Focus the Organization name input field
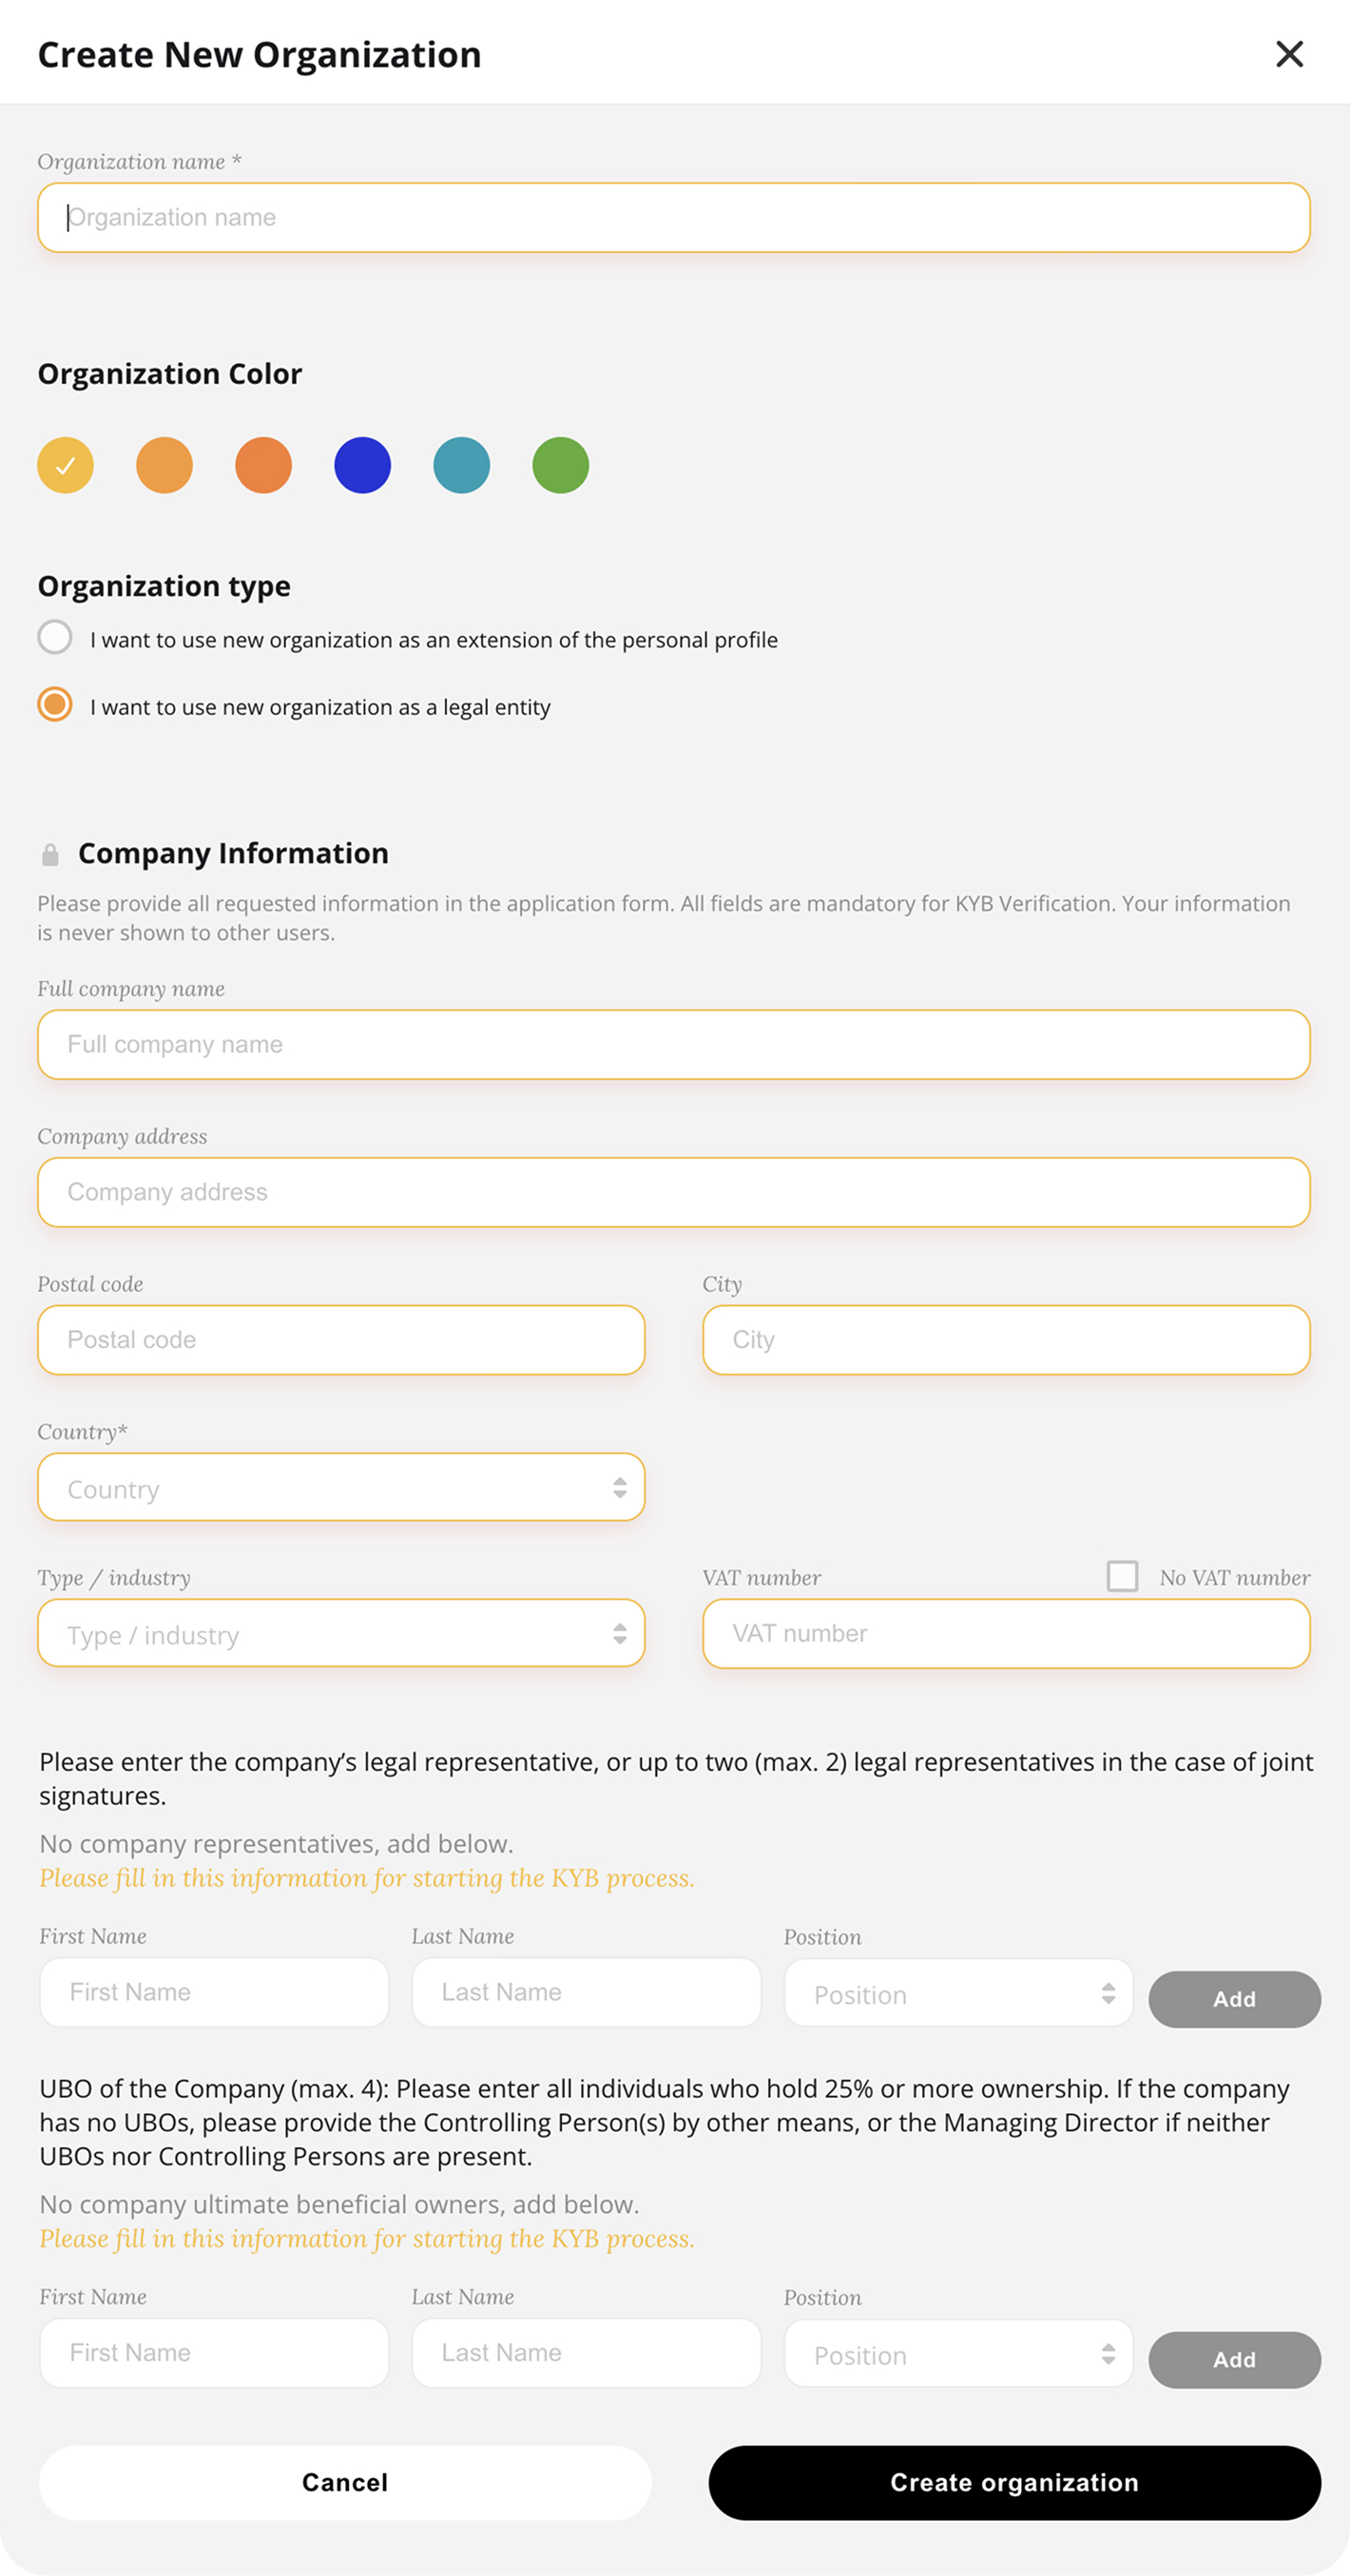The height and width of the screenshot is (2576, 1350). point(673,217)
